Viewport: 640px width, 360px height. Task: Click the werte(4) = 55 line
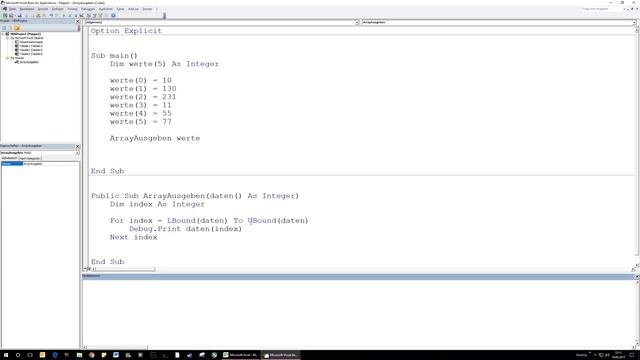pyautogui.click(x=140, y=113)
